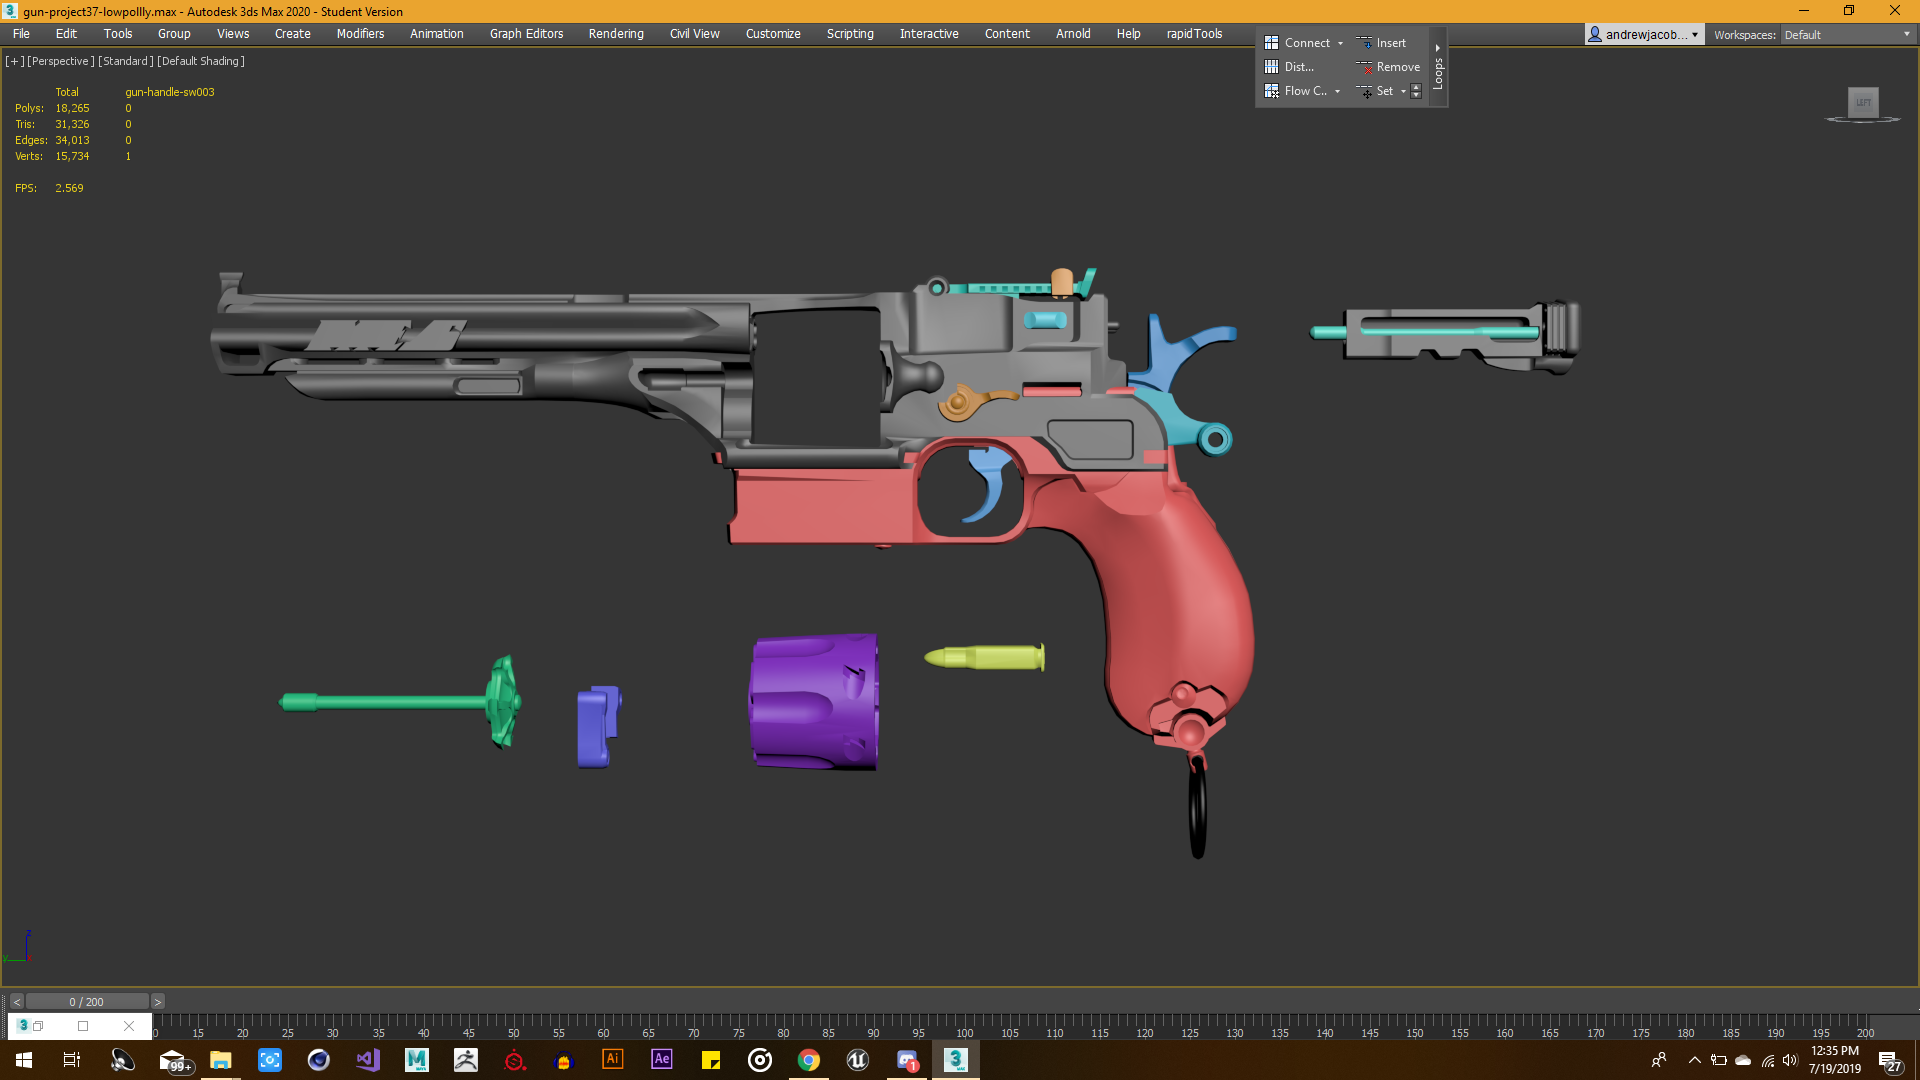
Task: Open the Views menu
Action: tap(233, 33)
